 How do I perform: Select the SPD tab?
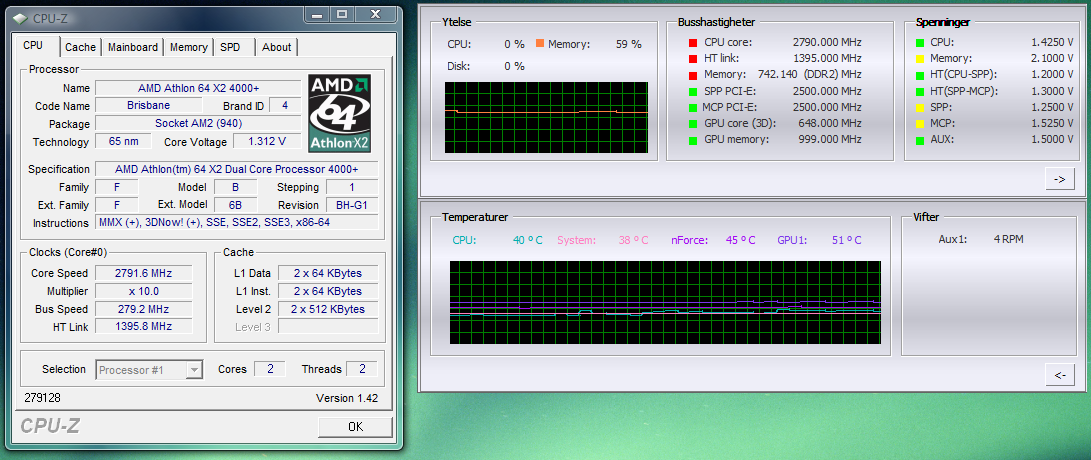pos(230,47)
